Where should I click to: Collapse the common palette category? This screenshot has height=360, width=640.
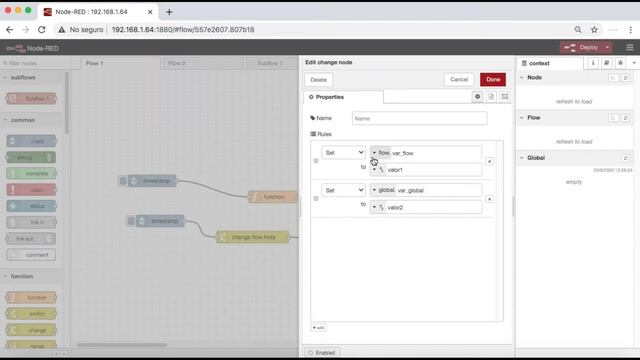[33, 120]
